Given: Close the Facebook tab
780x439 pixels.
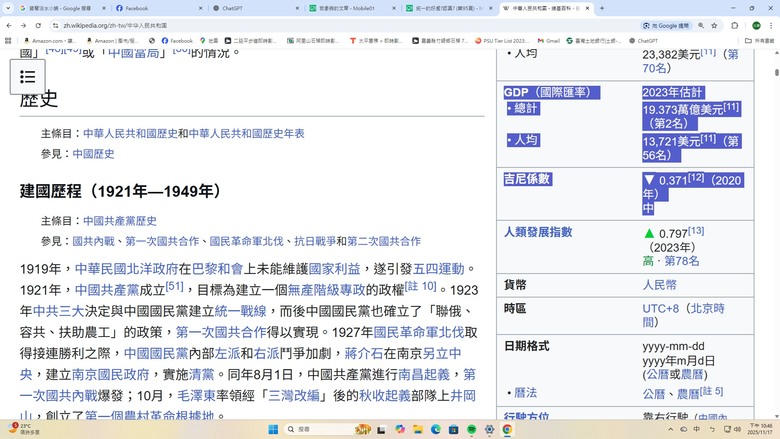Looking at the screenshot, I should (200, 8).
